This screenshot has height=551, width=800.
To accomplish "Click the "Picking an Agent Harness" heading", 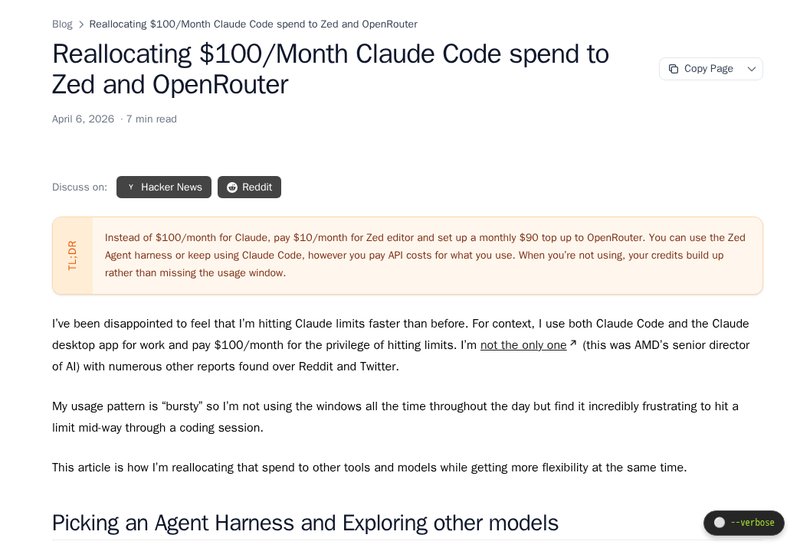I will (x=305, y=523).
